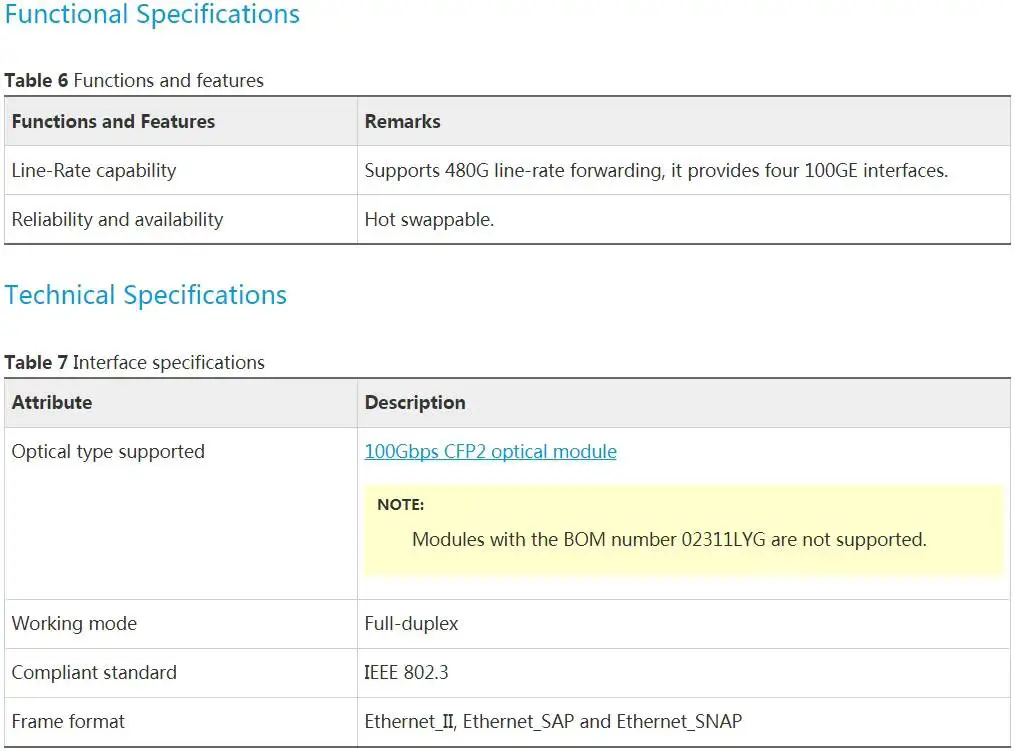
Task: Click the Remarks column header
Action: pyautogui.click(x=402, y=122)
